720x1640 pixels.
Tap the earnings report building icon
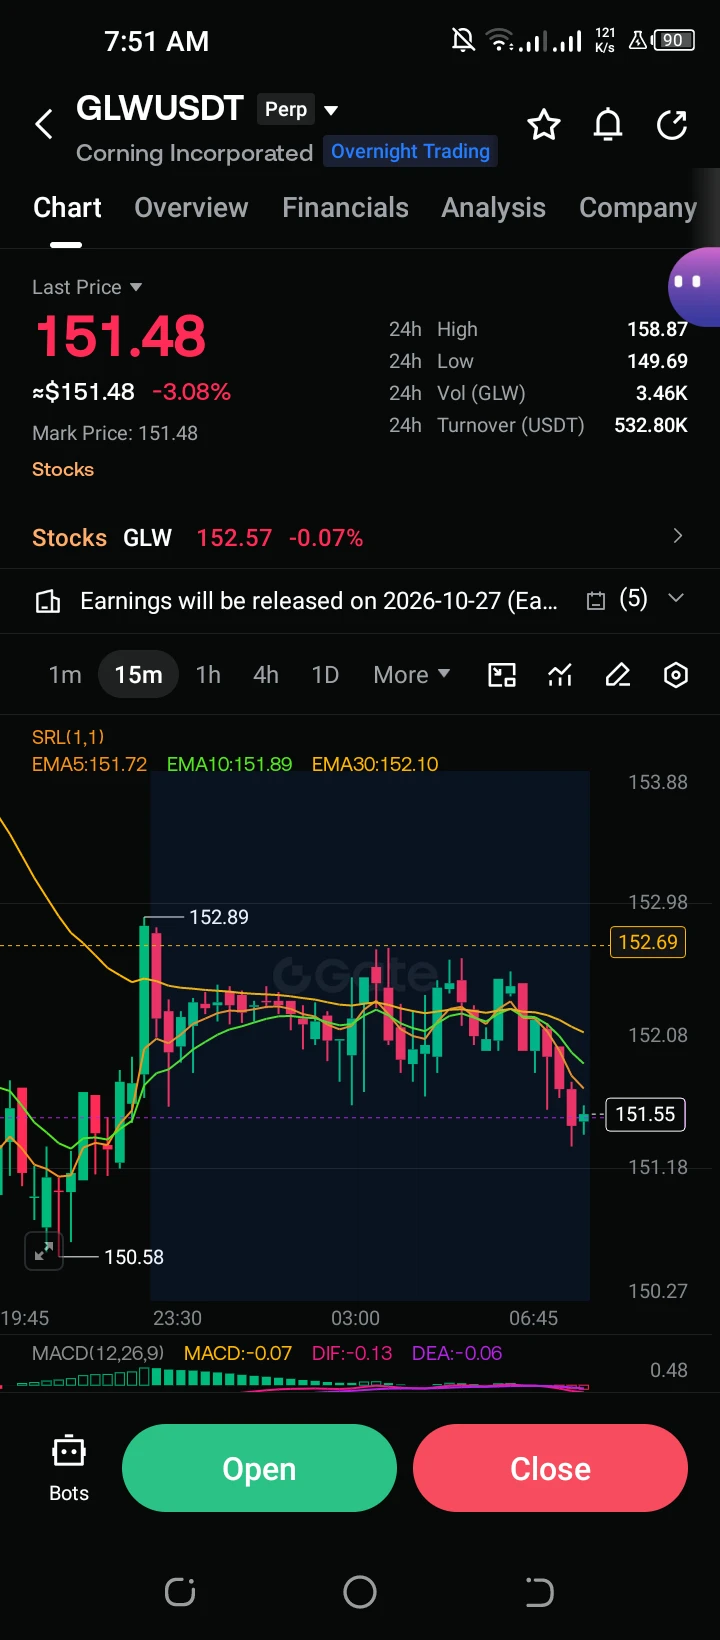coord(48,601)
